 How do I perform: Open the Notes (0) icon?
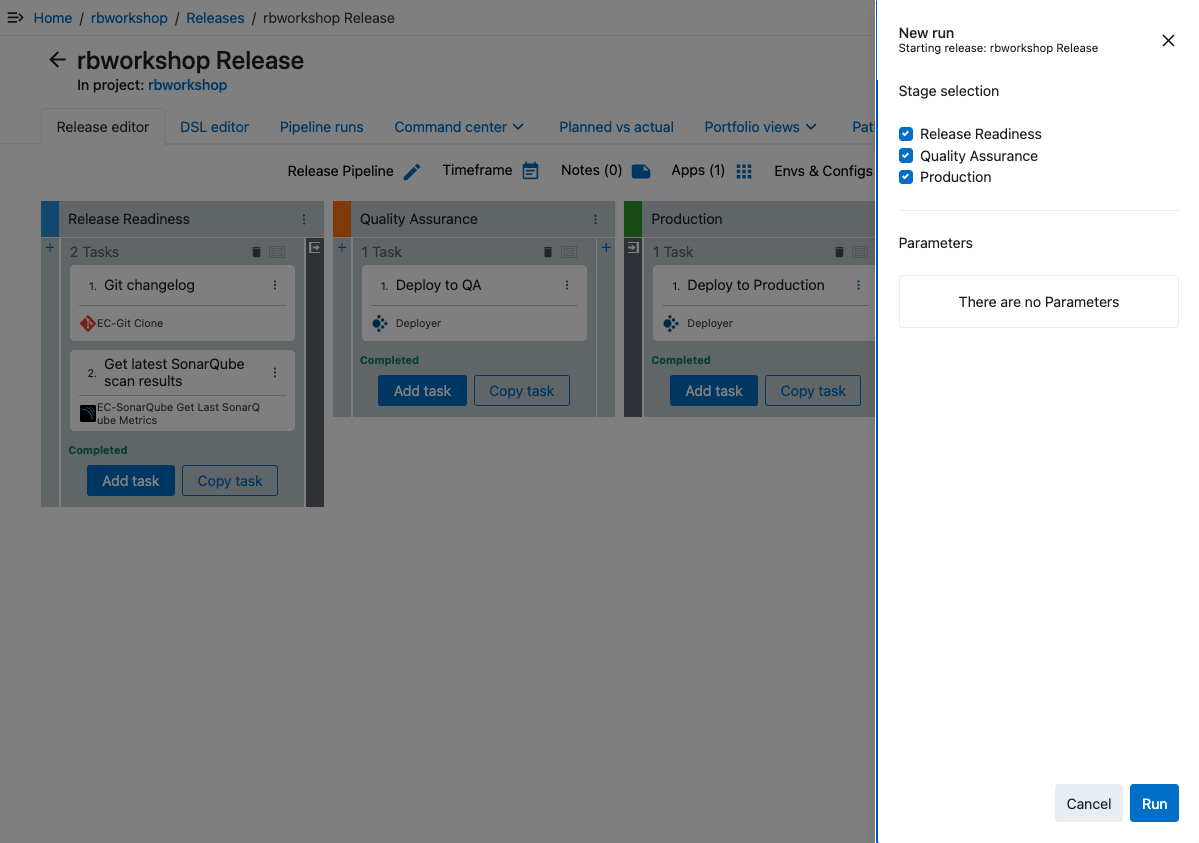(x=641, y=171)
